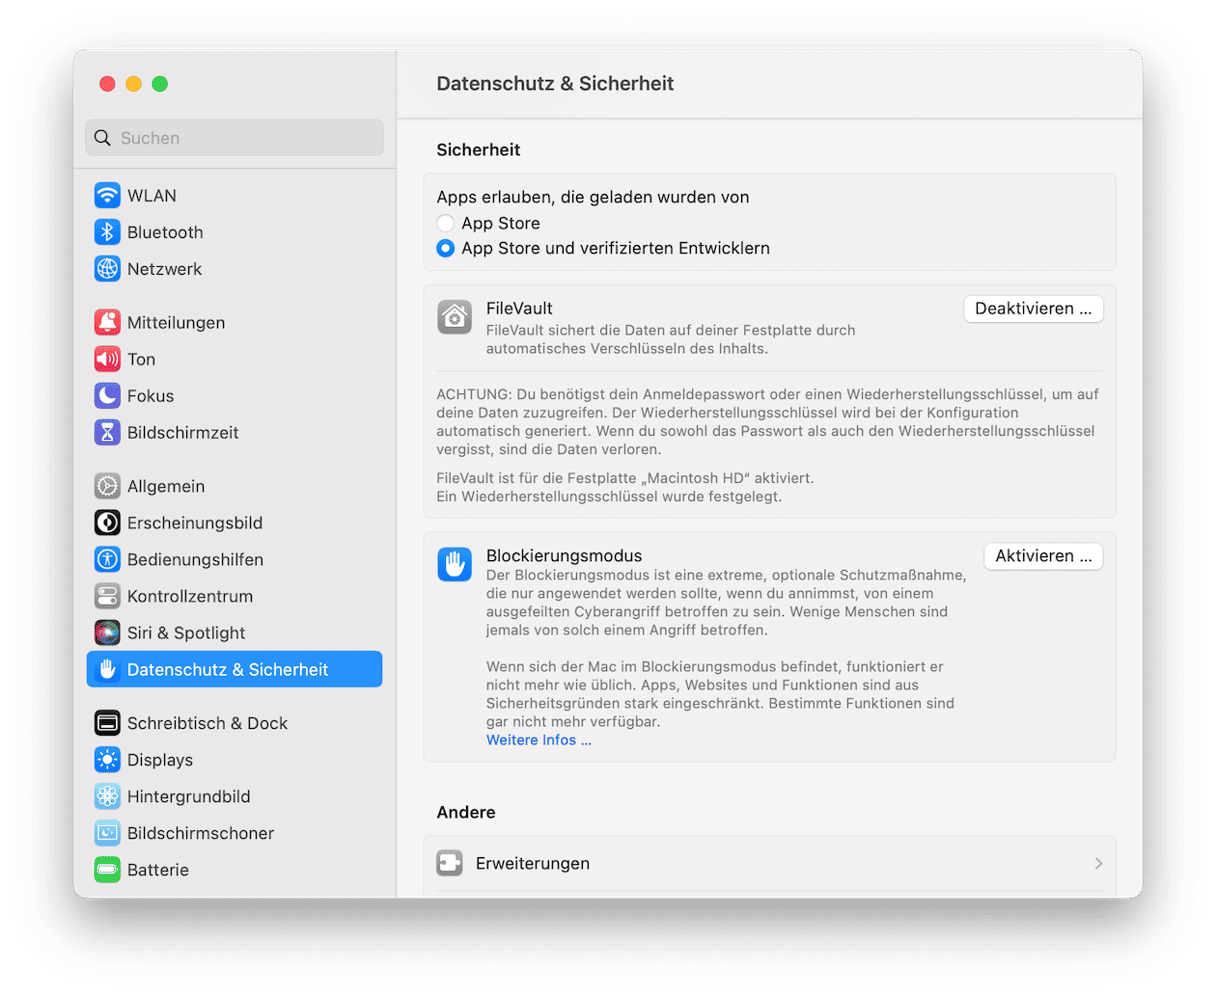This screenshot has width=1216, height=995.
Task: Open the "Weitere Infos ..." link
Action: coord(538,740)
